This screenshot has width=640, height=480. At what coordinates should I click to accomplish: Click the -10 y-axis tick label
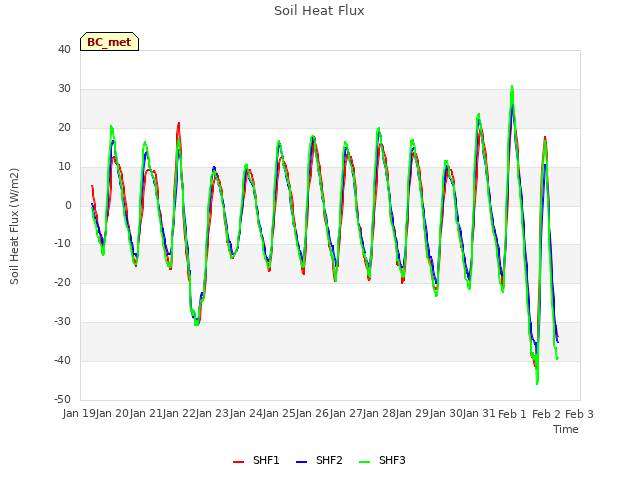coord(62,244)
